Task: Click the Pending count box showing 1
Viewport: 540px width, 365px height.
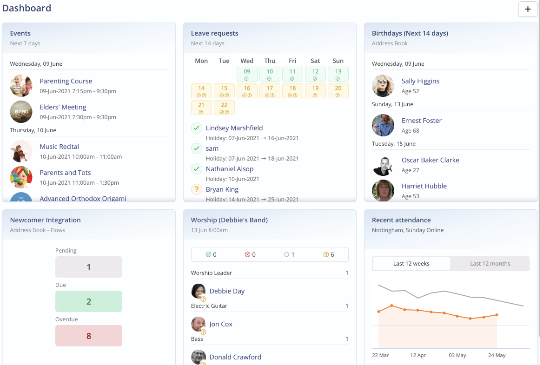Action: [89, 267]
